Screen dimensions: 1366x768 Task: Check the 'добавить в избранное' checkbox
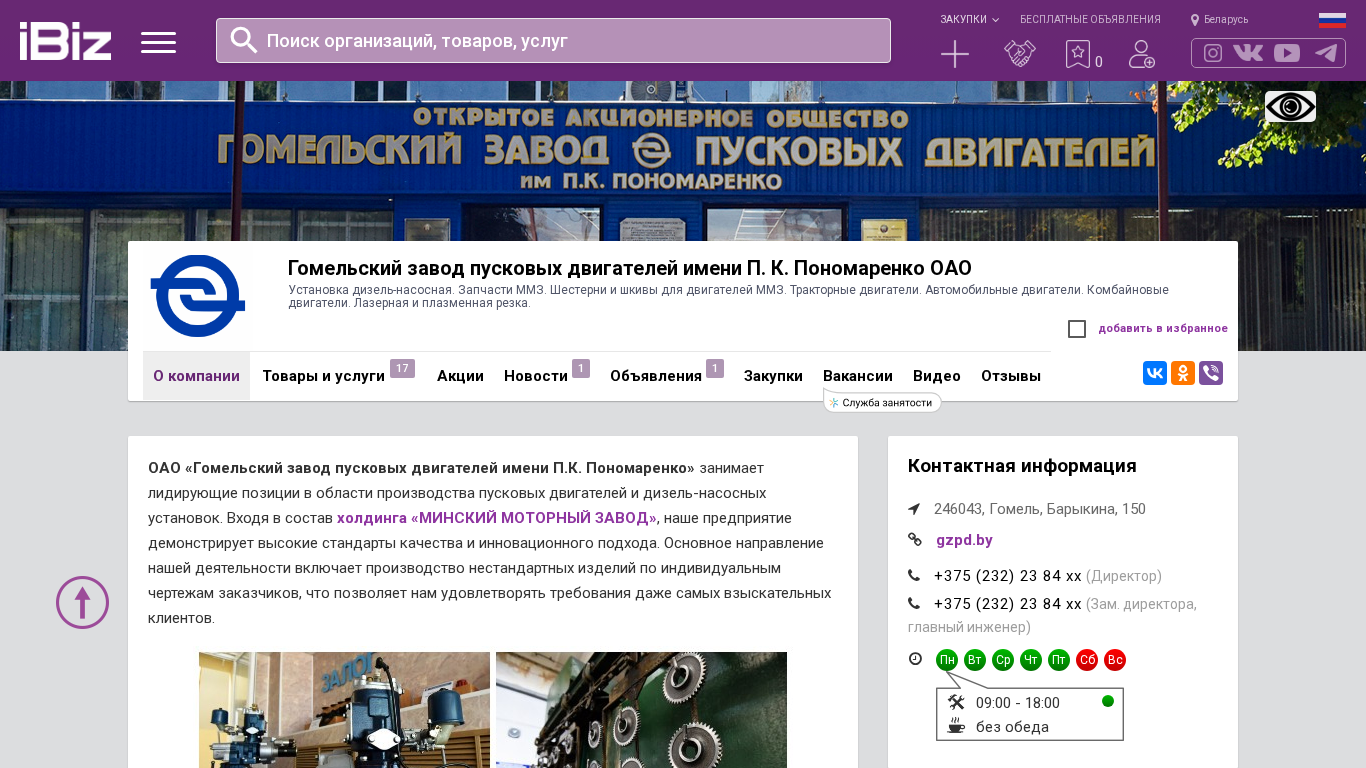tap(1077, 329)
